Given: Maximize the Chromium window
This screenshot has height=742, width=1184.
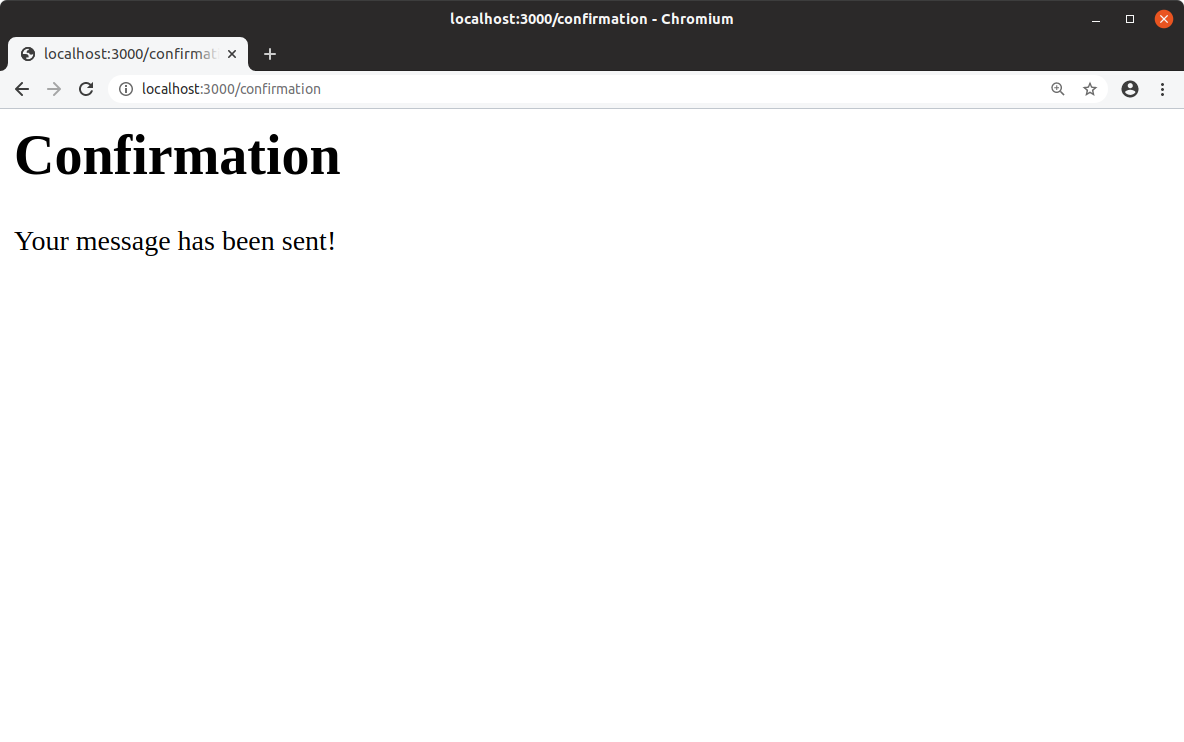Looking at the screenshot, I should coord(1130,19).
